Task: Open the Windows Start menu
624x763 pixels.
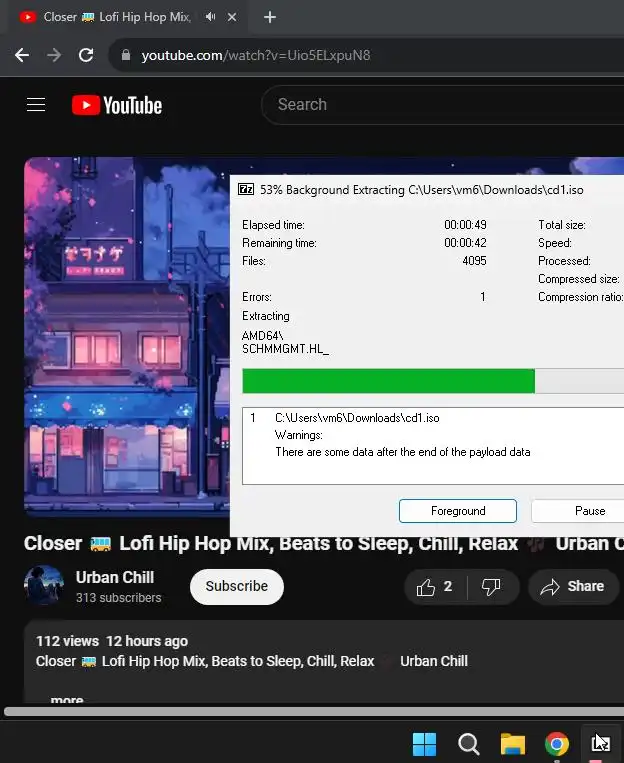Action: pyautogui.click(x=424, y=744)
